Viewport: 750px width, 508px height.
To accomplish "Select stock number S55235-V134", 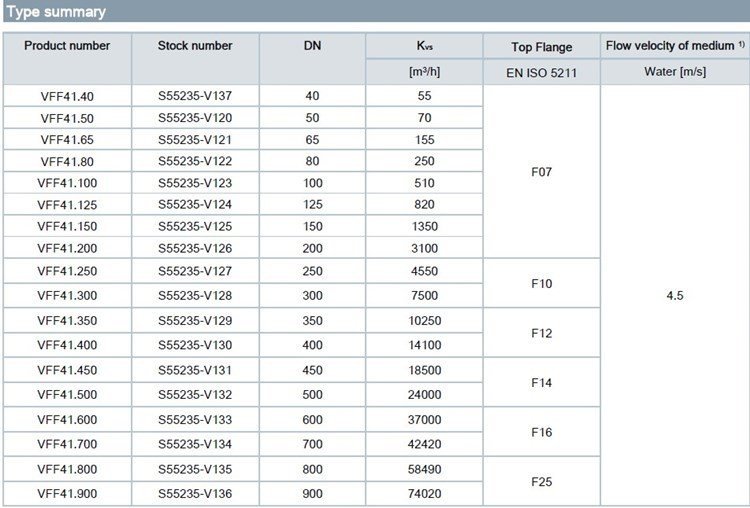I will 195,444.
